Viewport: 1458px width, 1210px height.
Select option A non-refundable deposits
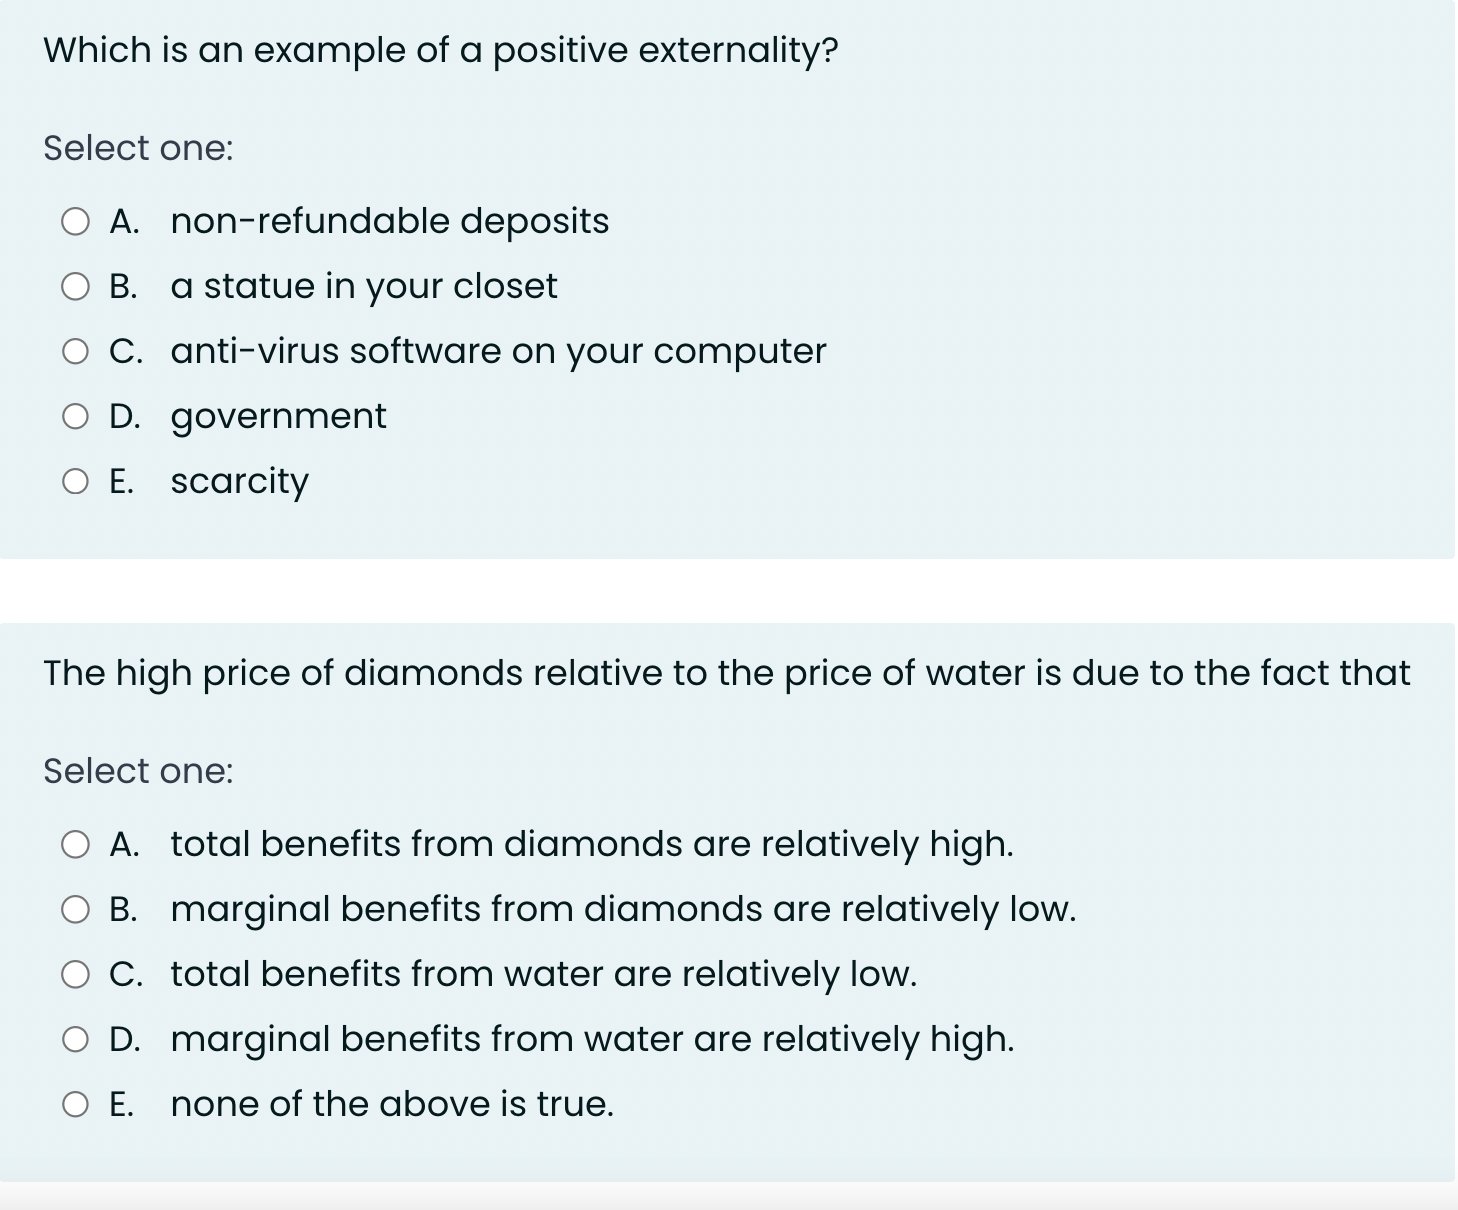click(76, 220)
